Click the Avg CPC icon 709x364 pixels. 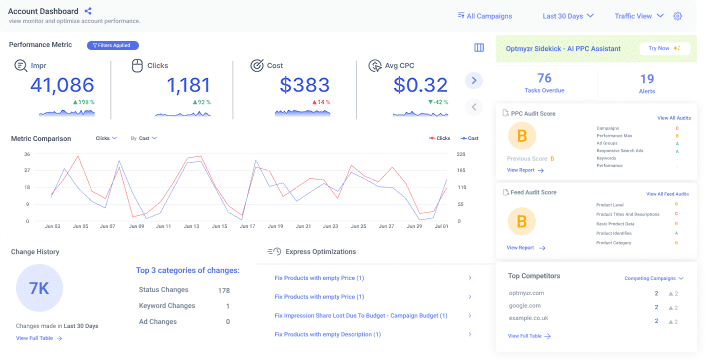tap(375, 66)
